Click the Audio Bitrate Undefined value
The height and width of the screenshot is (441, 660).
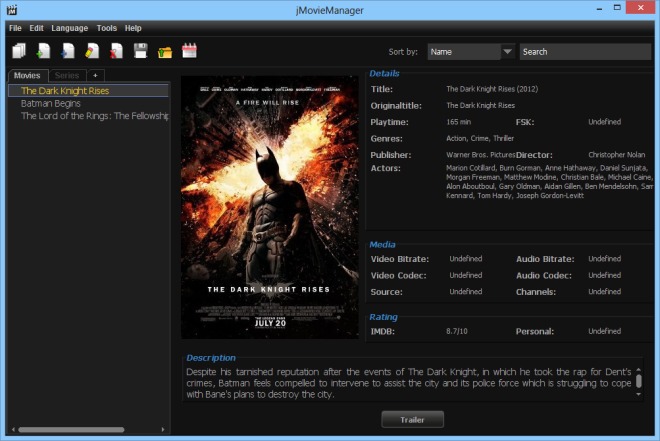tap(604, 258)
